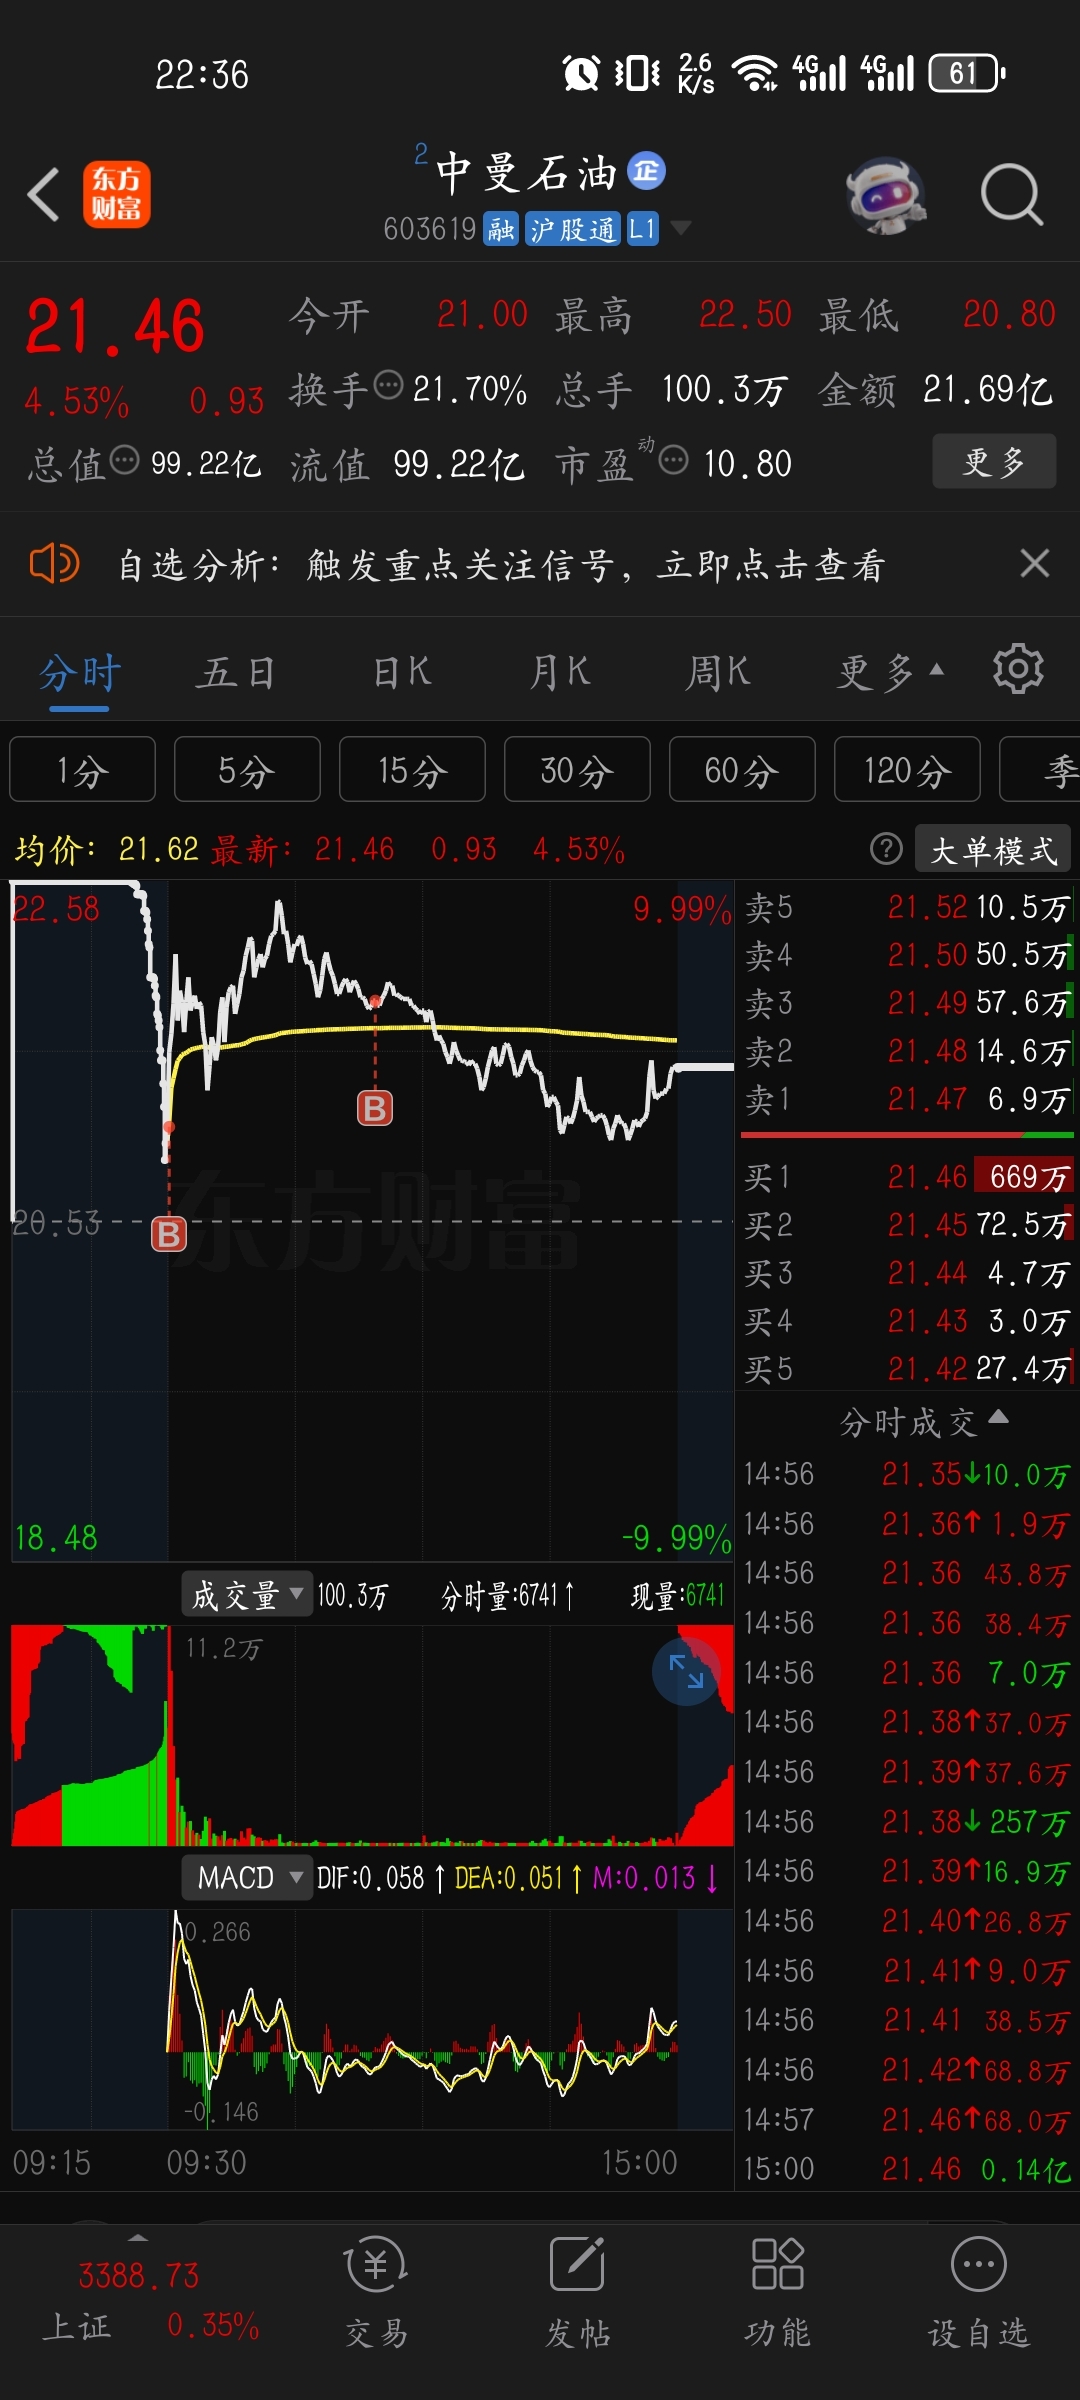The height and width of the screenshot is (2400, 1080).
Task: Select 买1 order row at 21.46
Action: (907, 1177)
